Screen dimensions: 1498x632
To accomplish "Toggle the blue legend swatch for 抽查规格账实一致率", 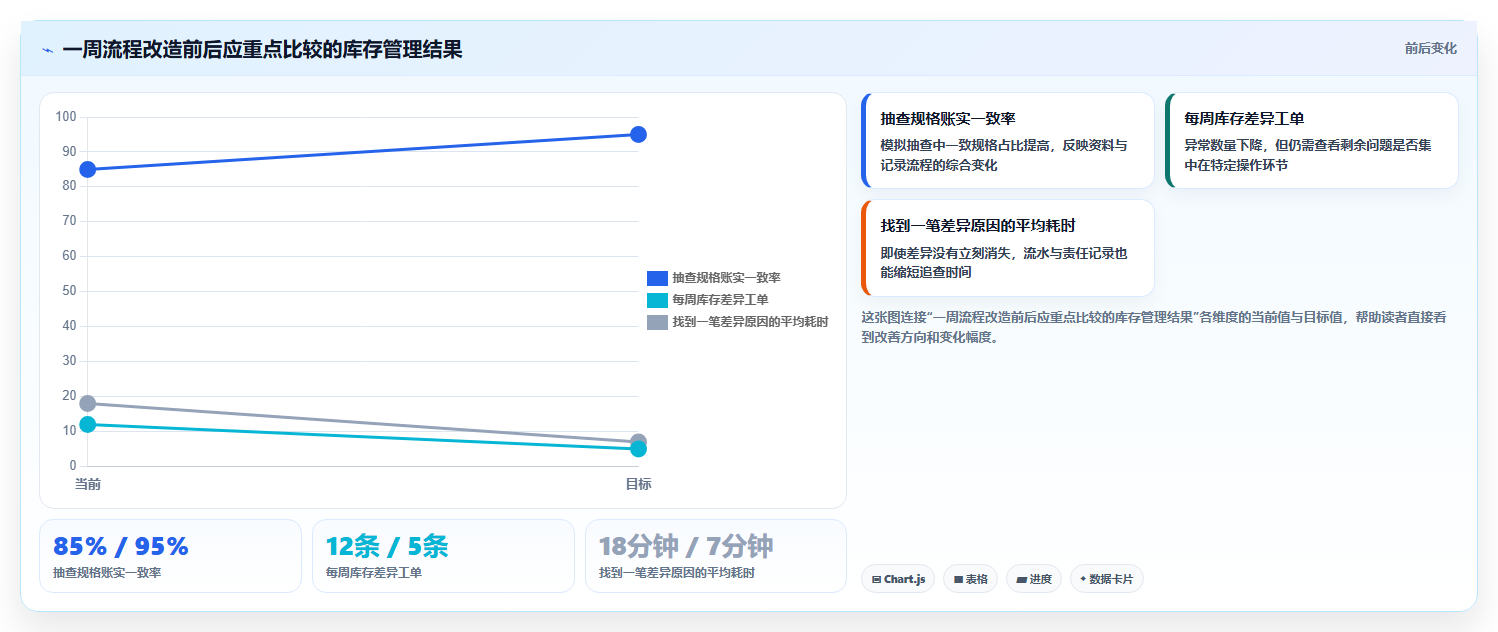I will coord(657,278).
